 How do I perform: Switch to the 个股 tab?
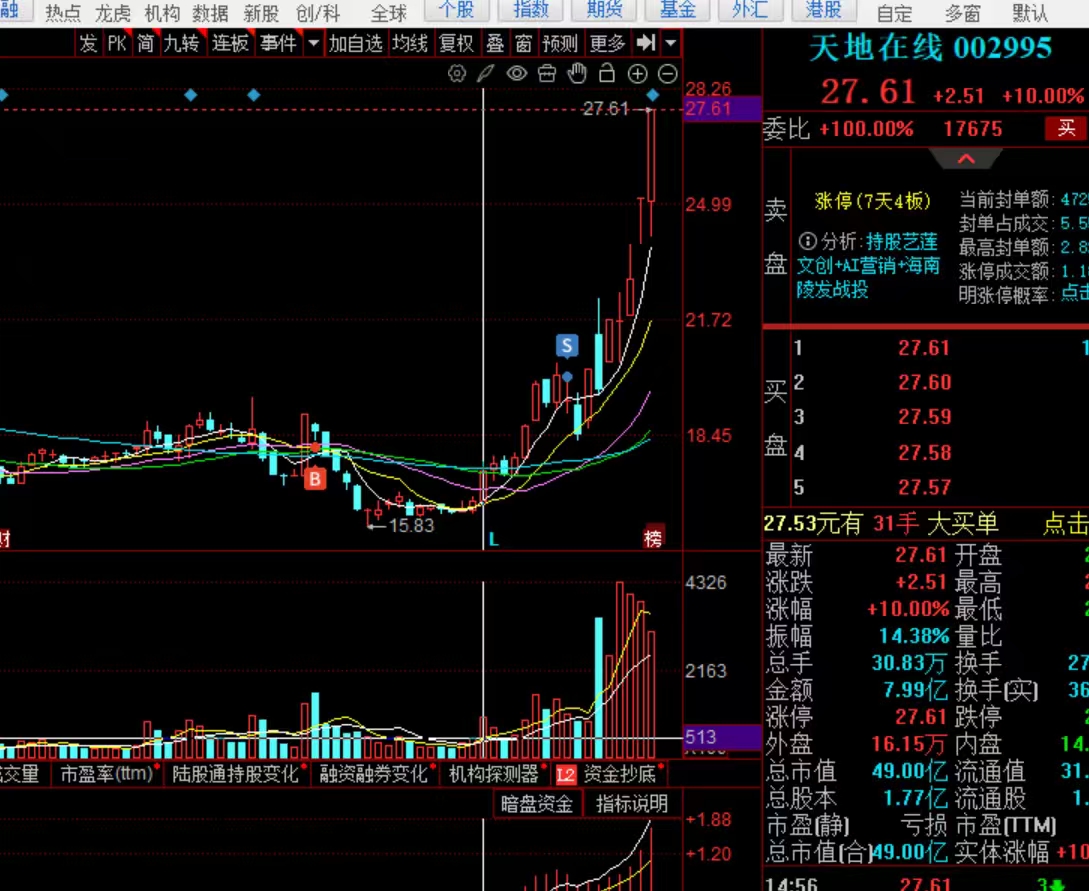point(457,10)
